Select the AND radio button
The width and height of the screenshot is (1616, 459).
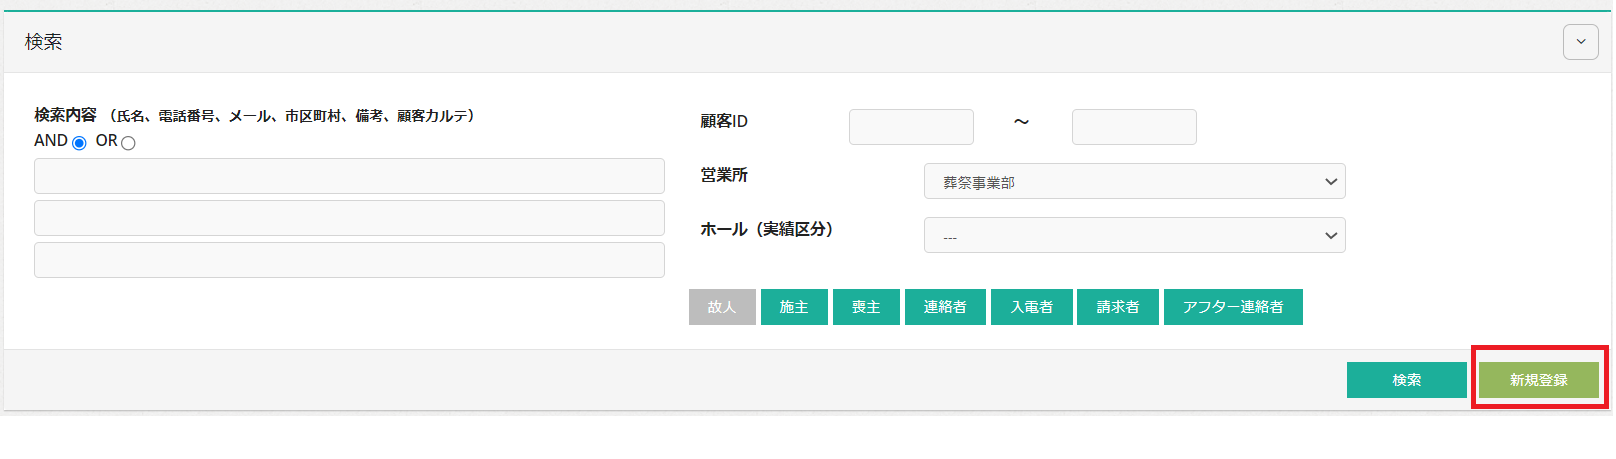coord(79,143)
